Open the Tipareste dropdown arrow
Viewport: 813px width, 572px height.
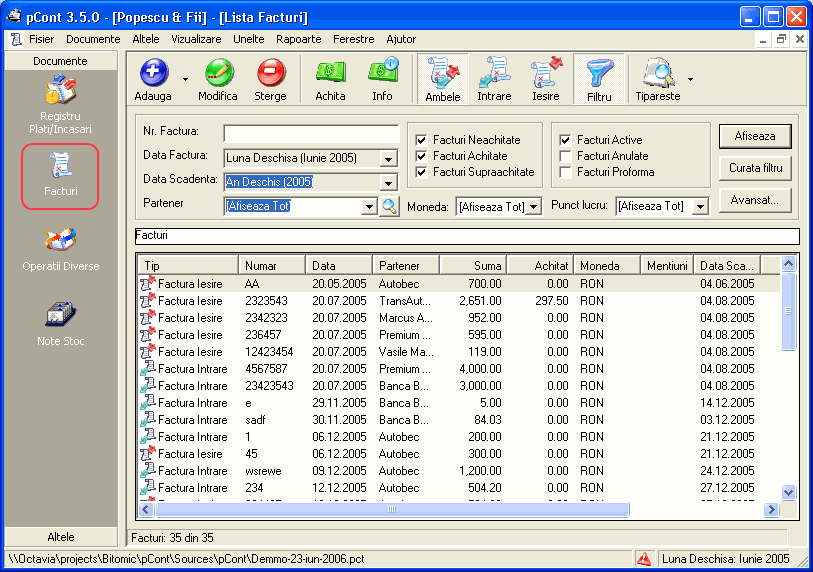click(690, 79)
